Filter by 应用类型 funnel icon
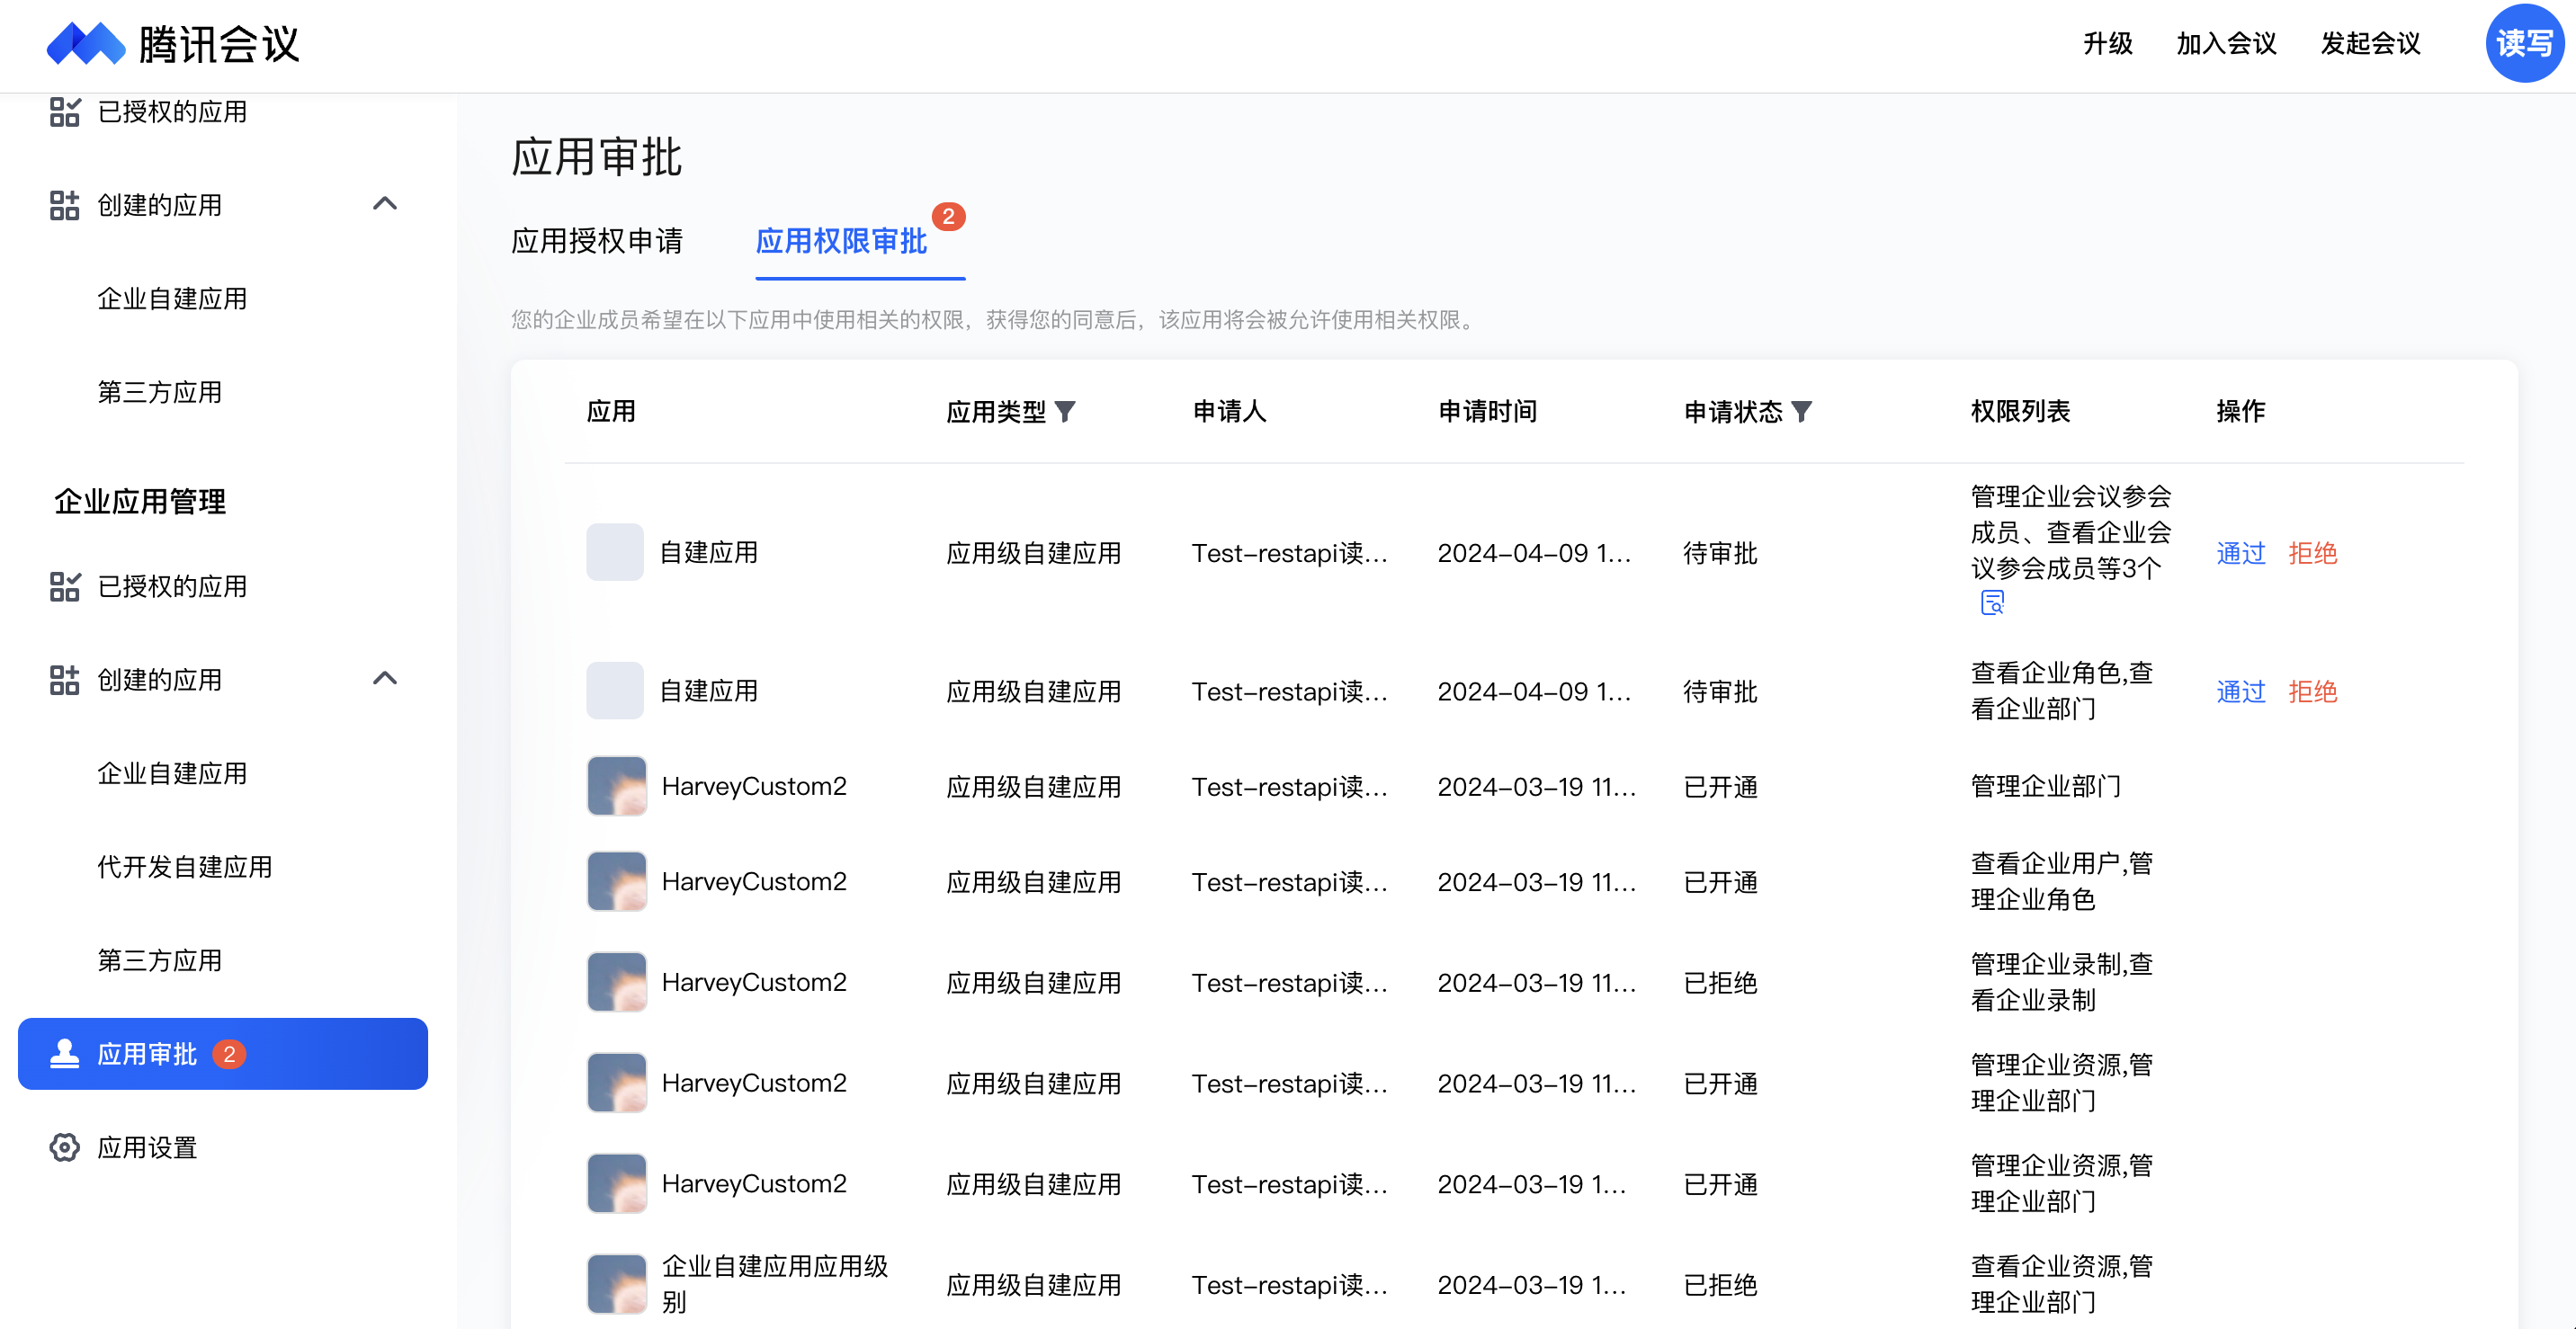Viewport: 2576px width, 1329px height. (1065, 412)
